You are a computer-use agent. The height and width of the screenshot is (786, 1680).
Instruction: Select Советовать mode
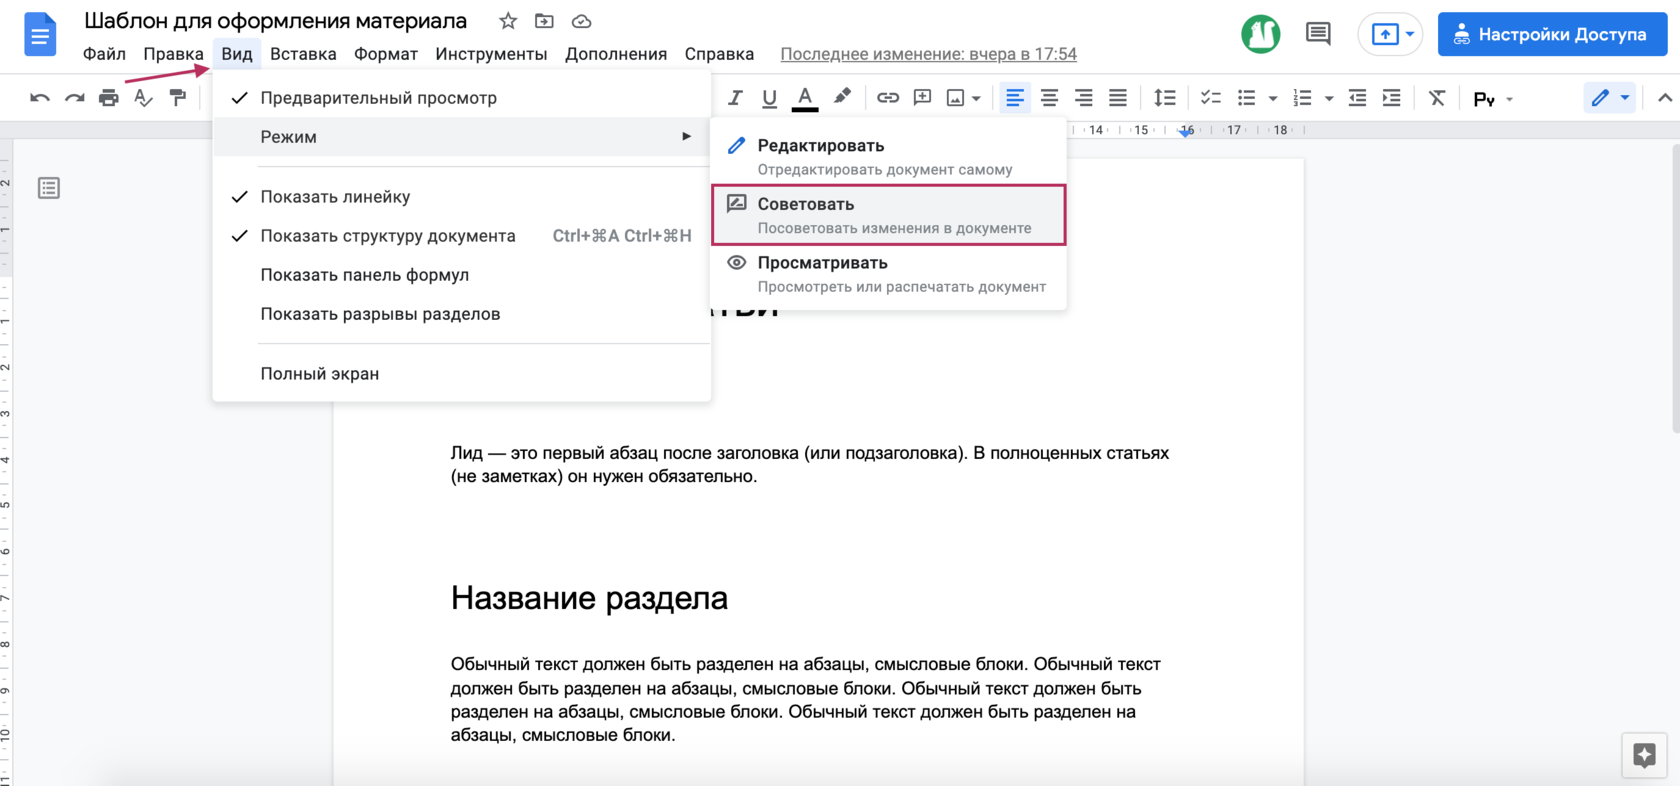coord(888,215)
